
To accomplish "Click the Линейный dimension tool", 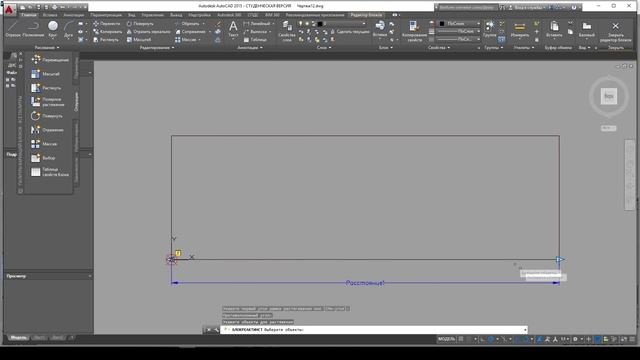I will click(257, 24).
